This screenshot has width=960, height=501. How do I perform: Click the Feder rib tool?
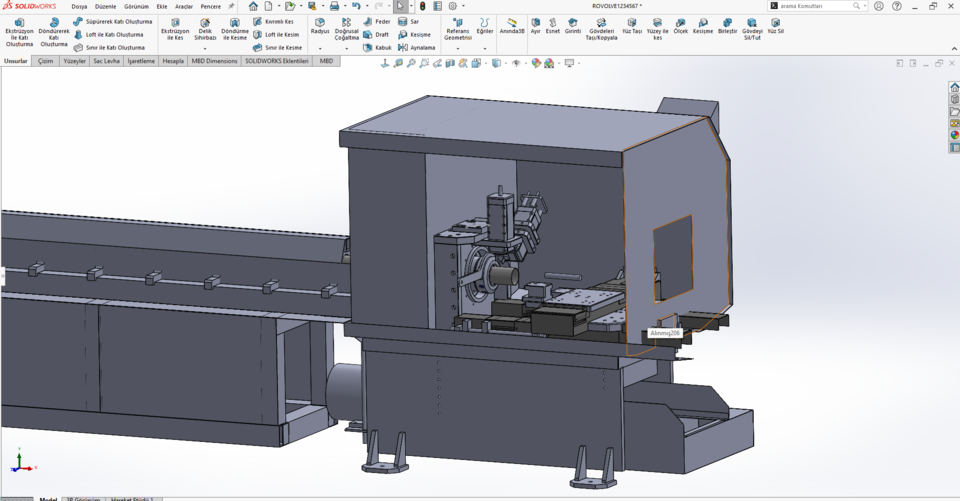click(x=377, y=21)
